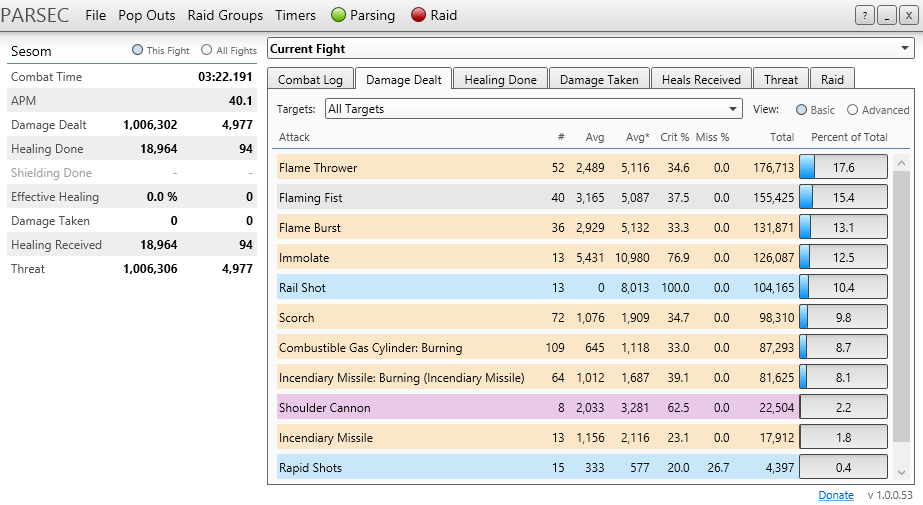This screenshot has height=505, width=923.
Task: Open the Raid Groups menu
Action: tap(225, 15)
